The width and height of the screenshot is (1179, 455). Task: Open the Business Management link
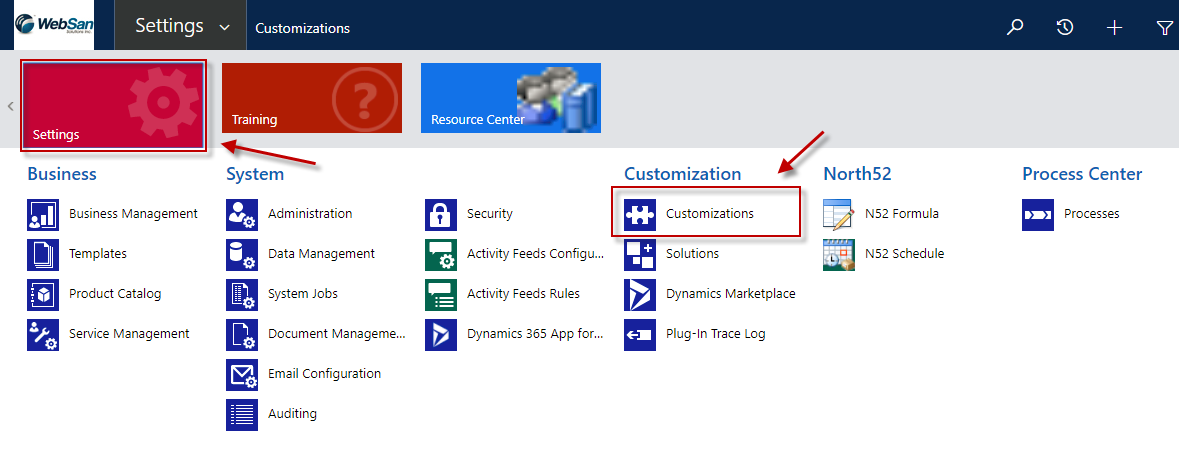click(133, 214)
